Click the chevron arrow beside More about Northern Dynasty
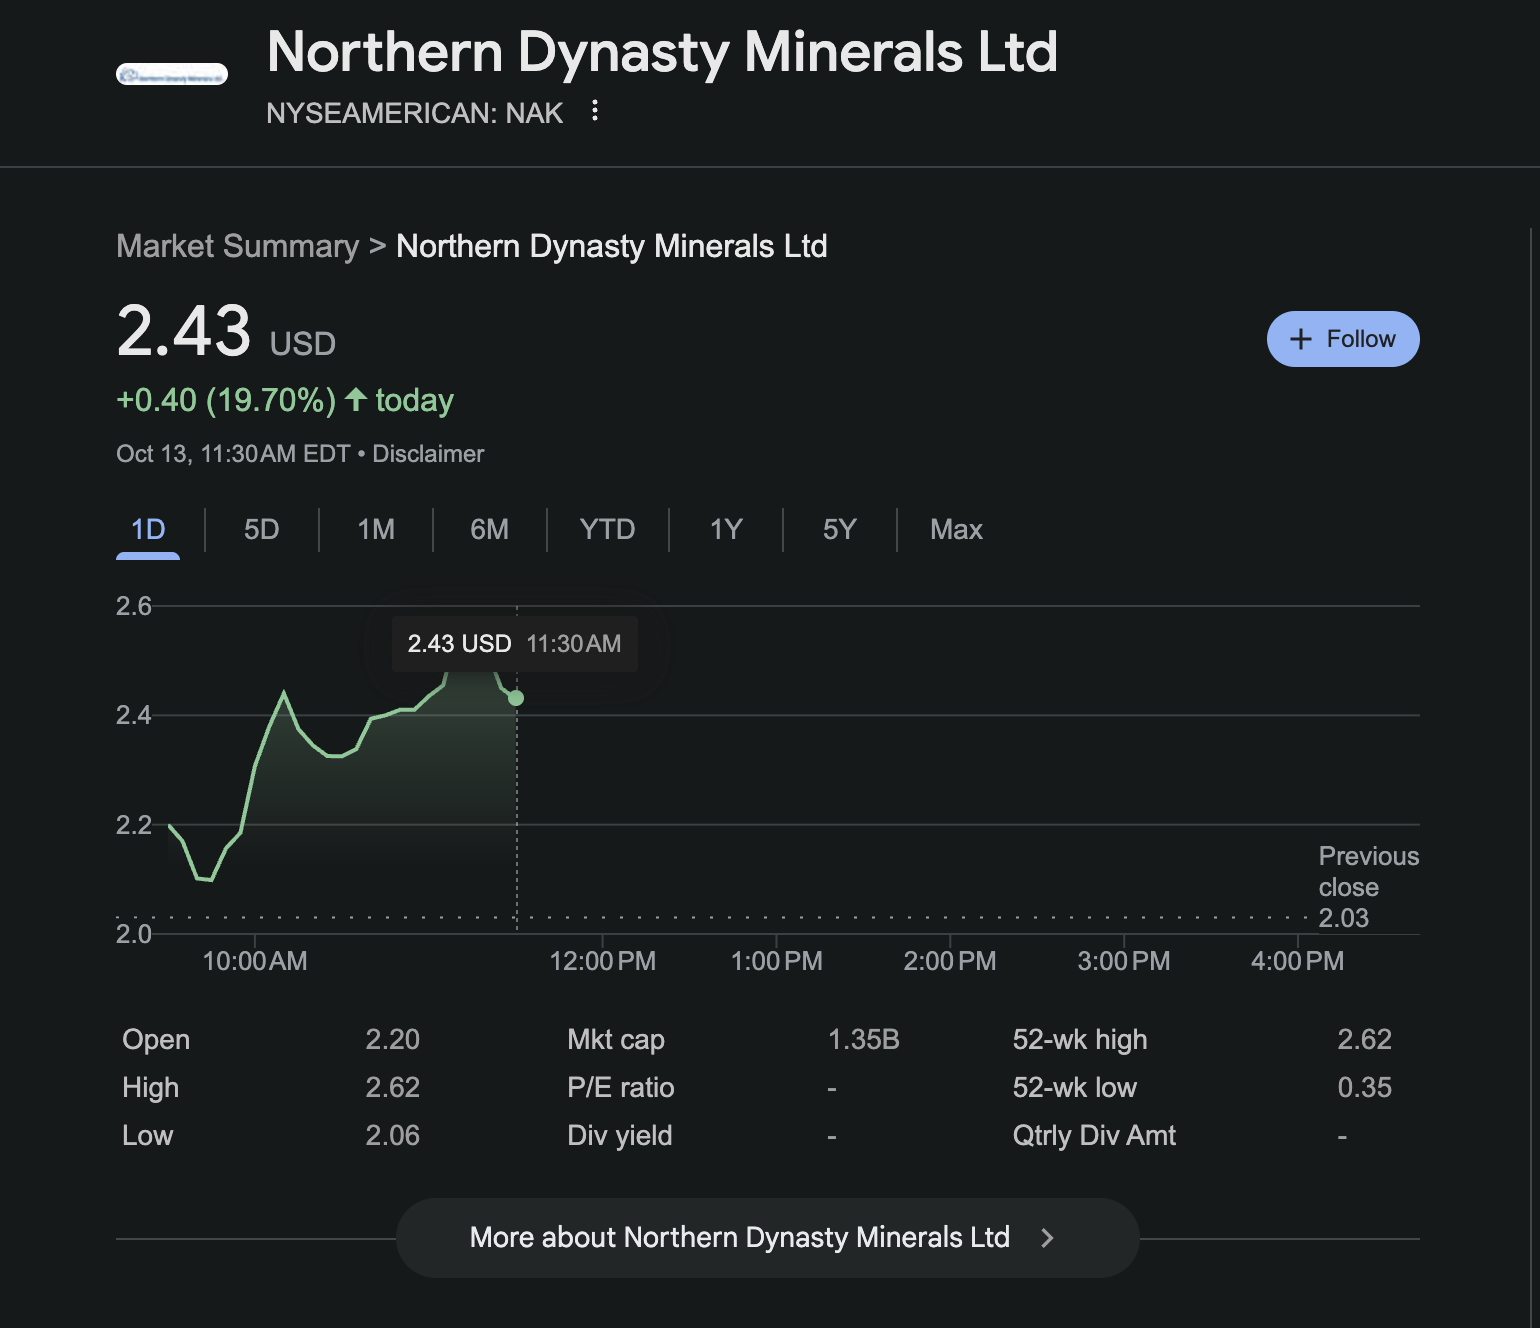1540x1328 pixels. [1047, 1238]
